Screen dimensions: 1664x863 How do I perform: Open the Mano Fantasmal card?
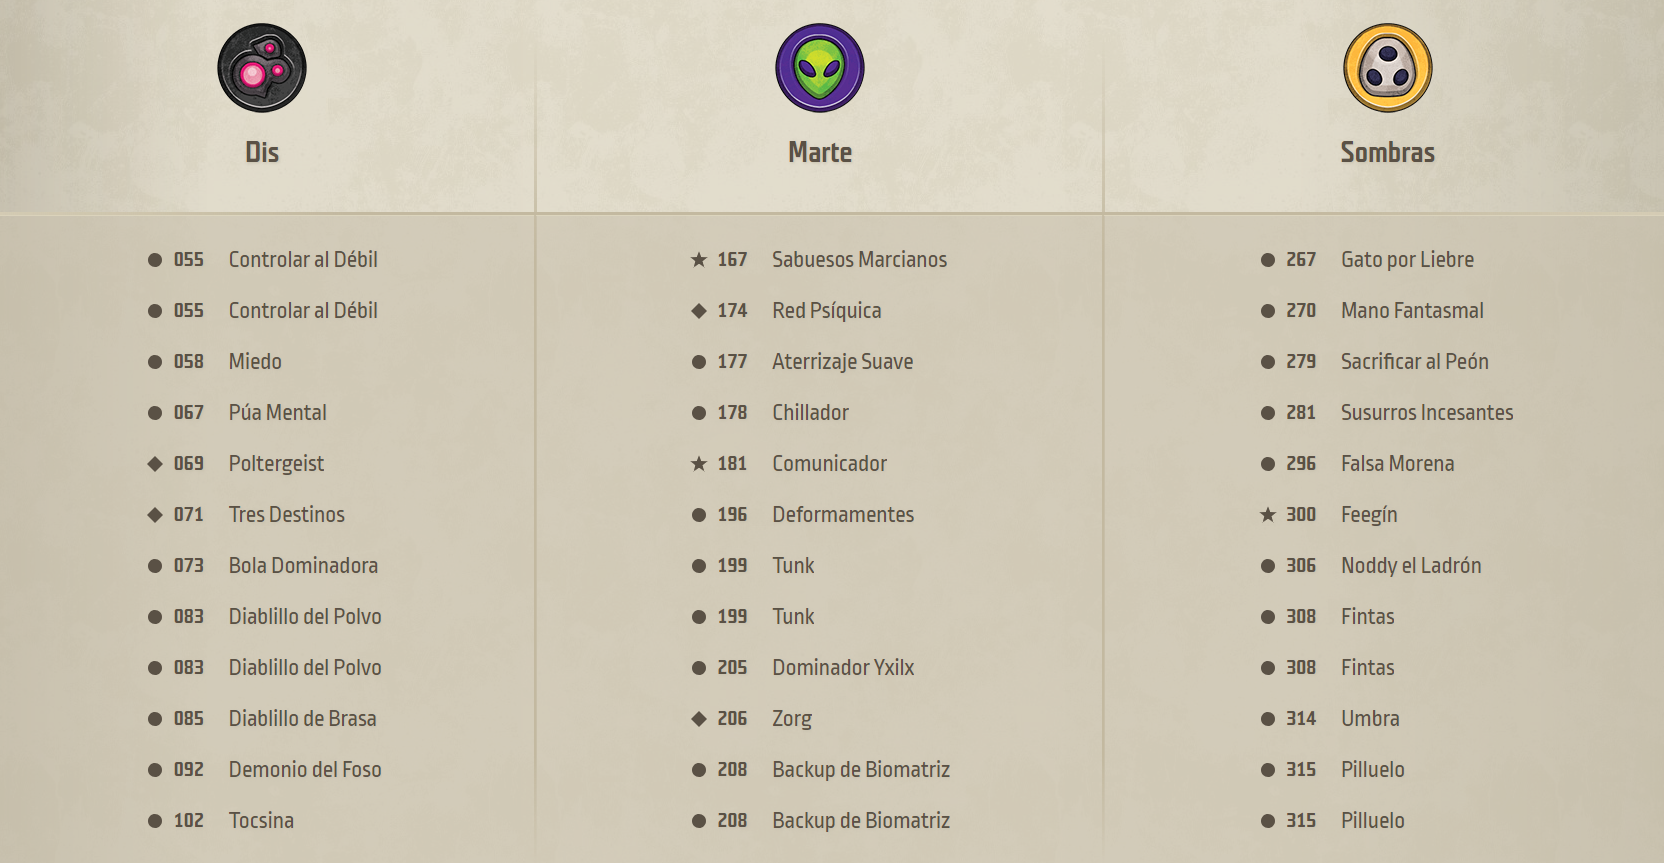(1412, 310)
